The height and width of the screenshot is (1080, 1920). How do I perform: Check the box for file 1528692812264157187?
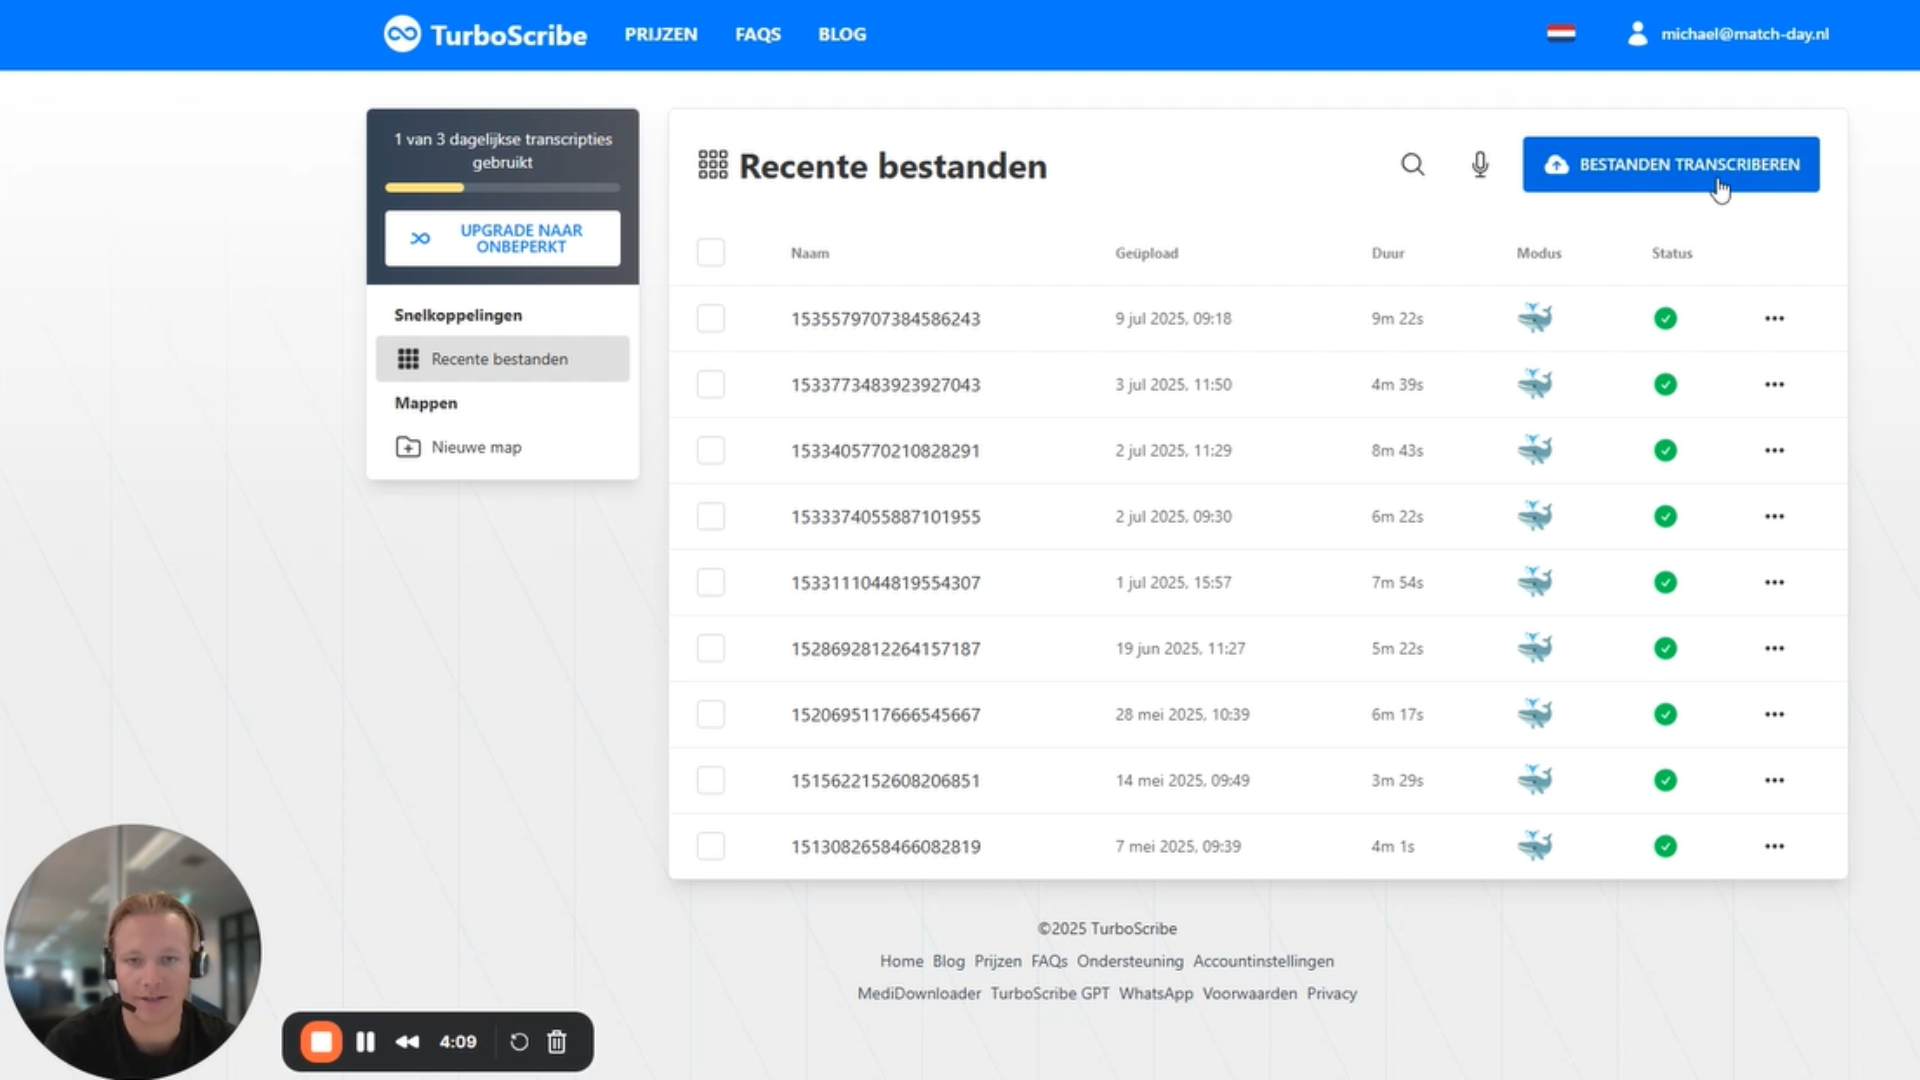(711, 648)
